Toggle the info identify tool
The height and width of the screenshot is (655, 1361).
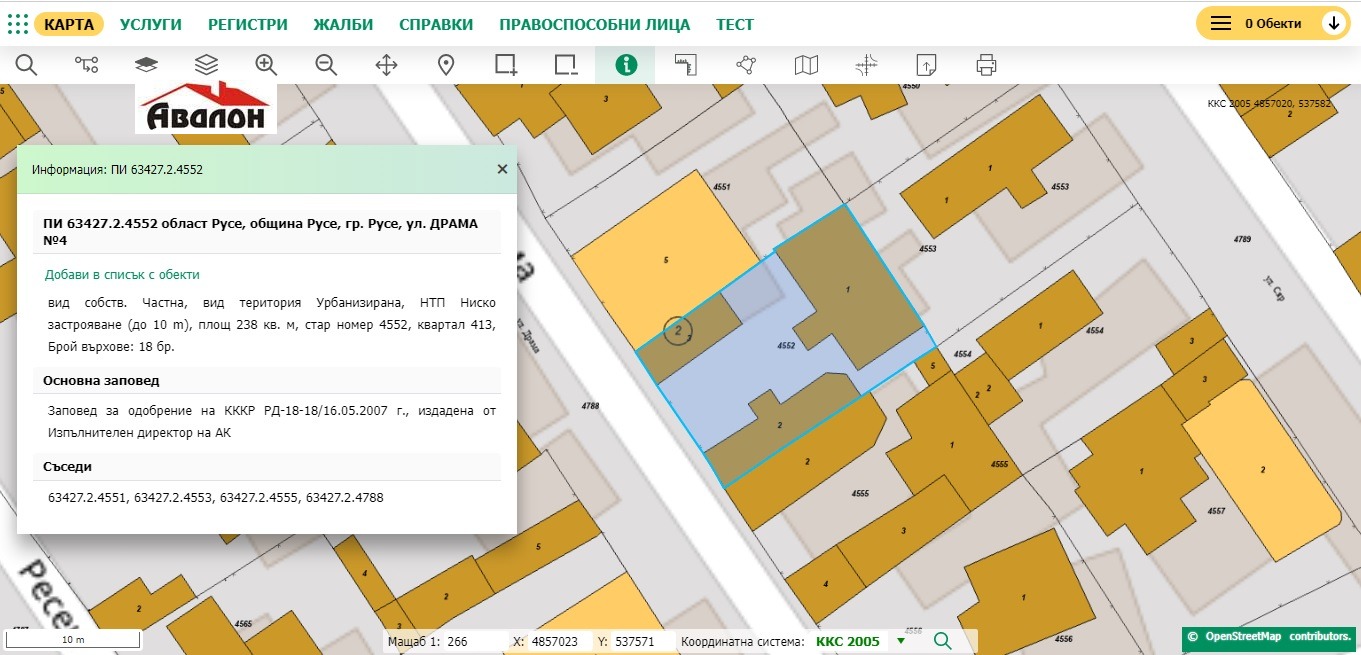pos(626,65)
